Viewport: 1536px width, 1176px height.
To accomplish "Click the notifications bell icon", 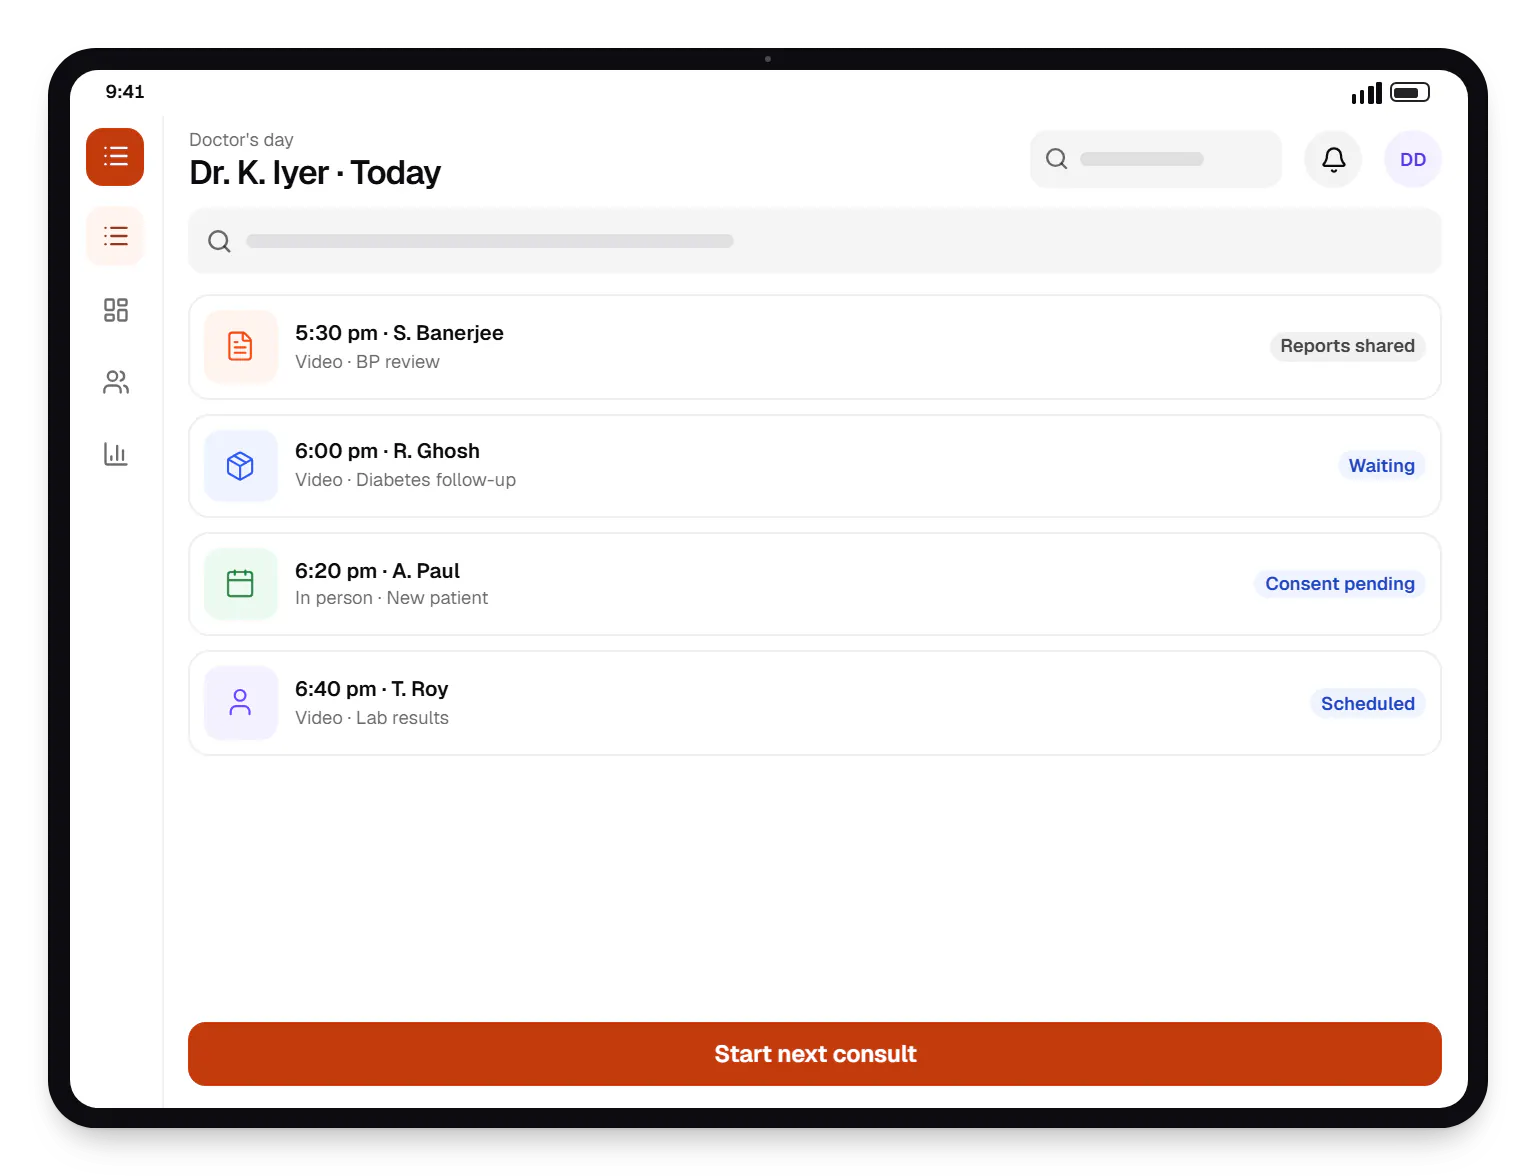I will (x=1333, y=159).
